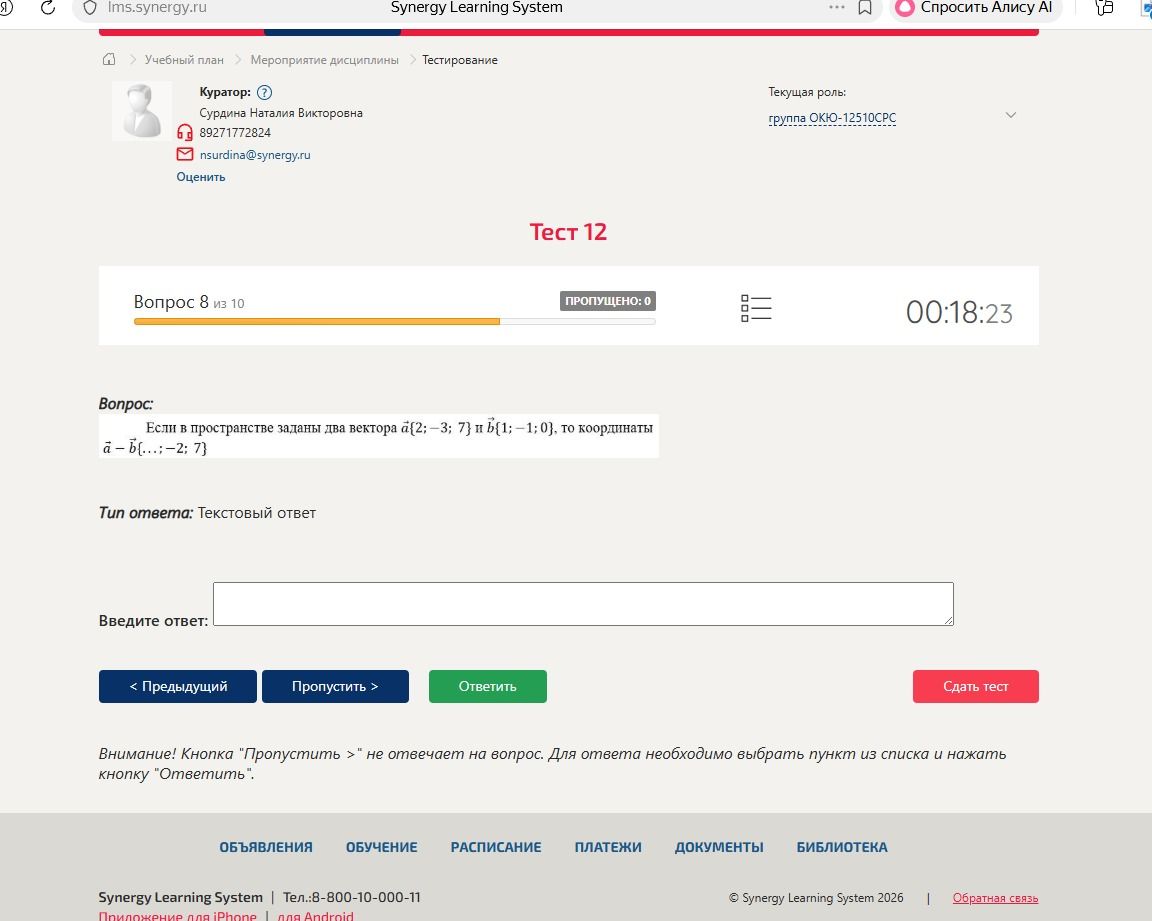
Task: Submit answer with the Ответить button
Action: click(488, 686)
